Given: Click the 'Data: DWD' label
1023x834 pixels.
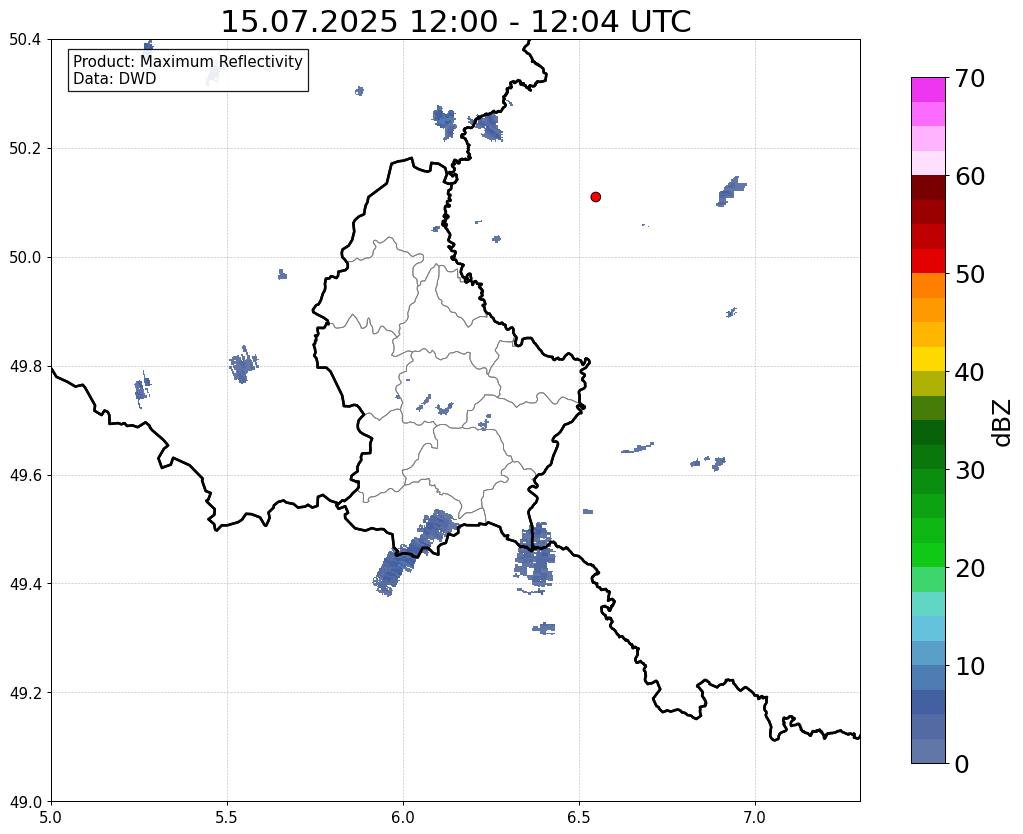Looking at the screenshot, I should click(x=115, y=79).
